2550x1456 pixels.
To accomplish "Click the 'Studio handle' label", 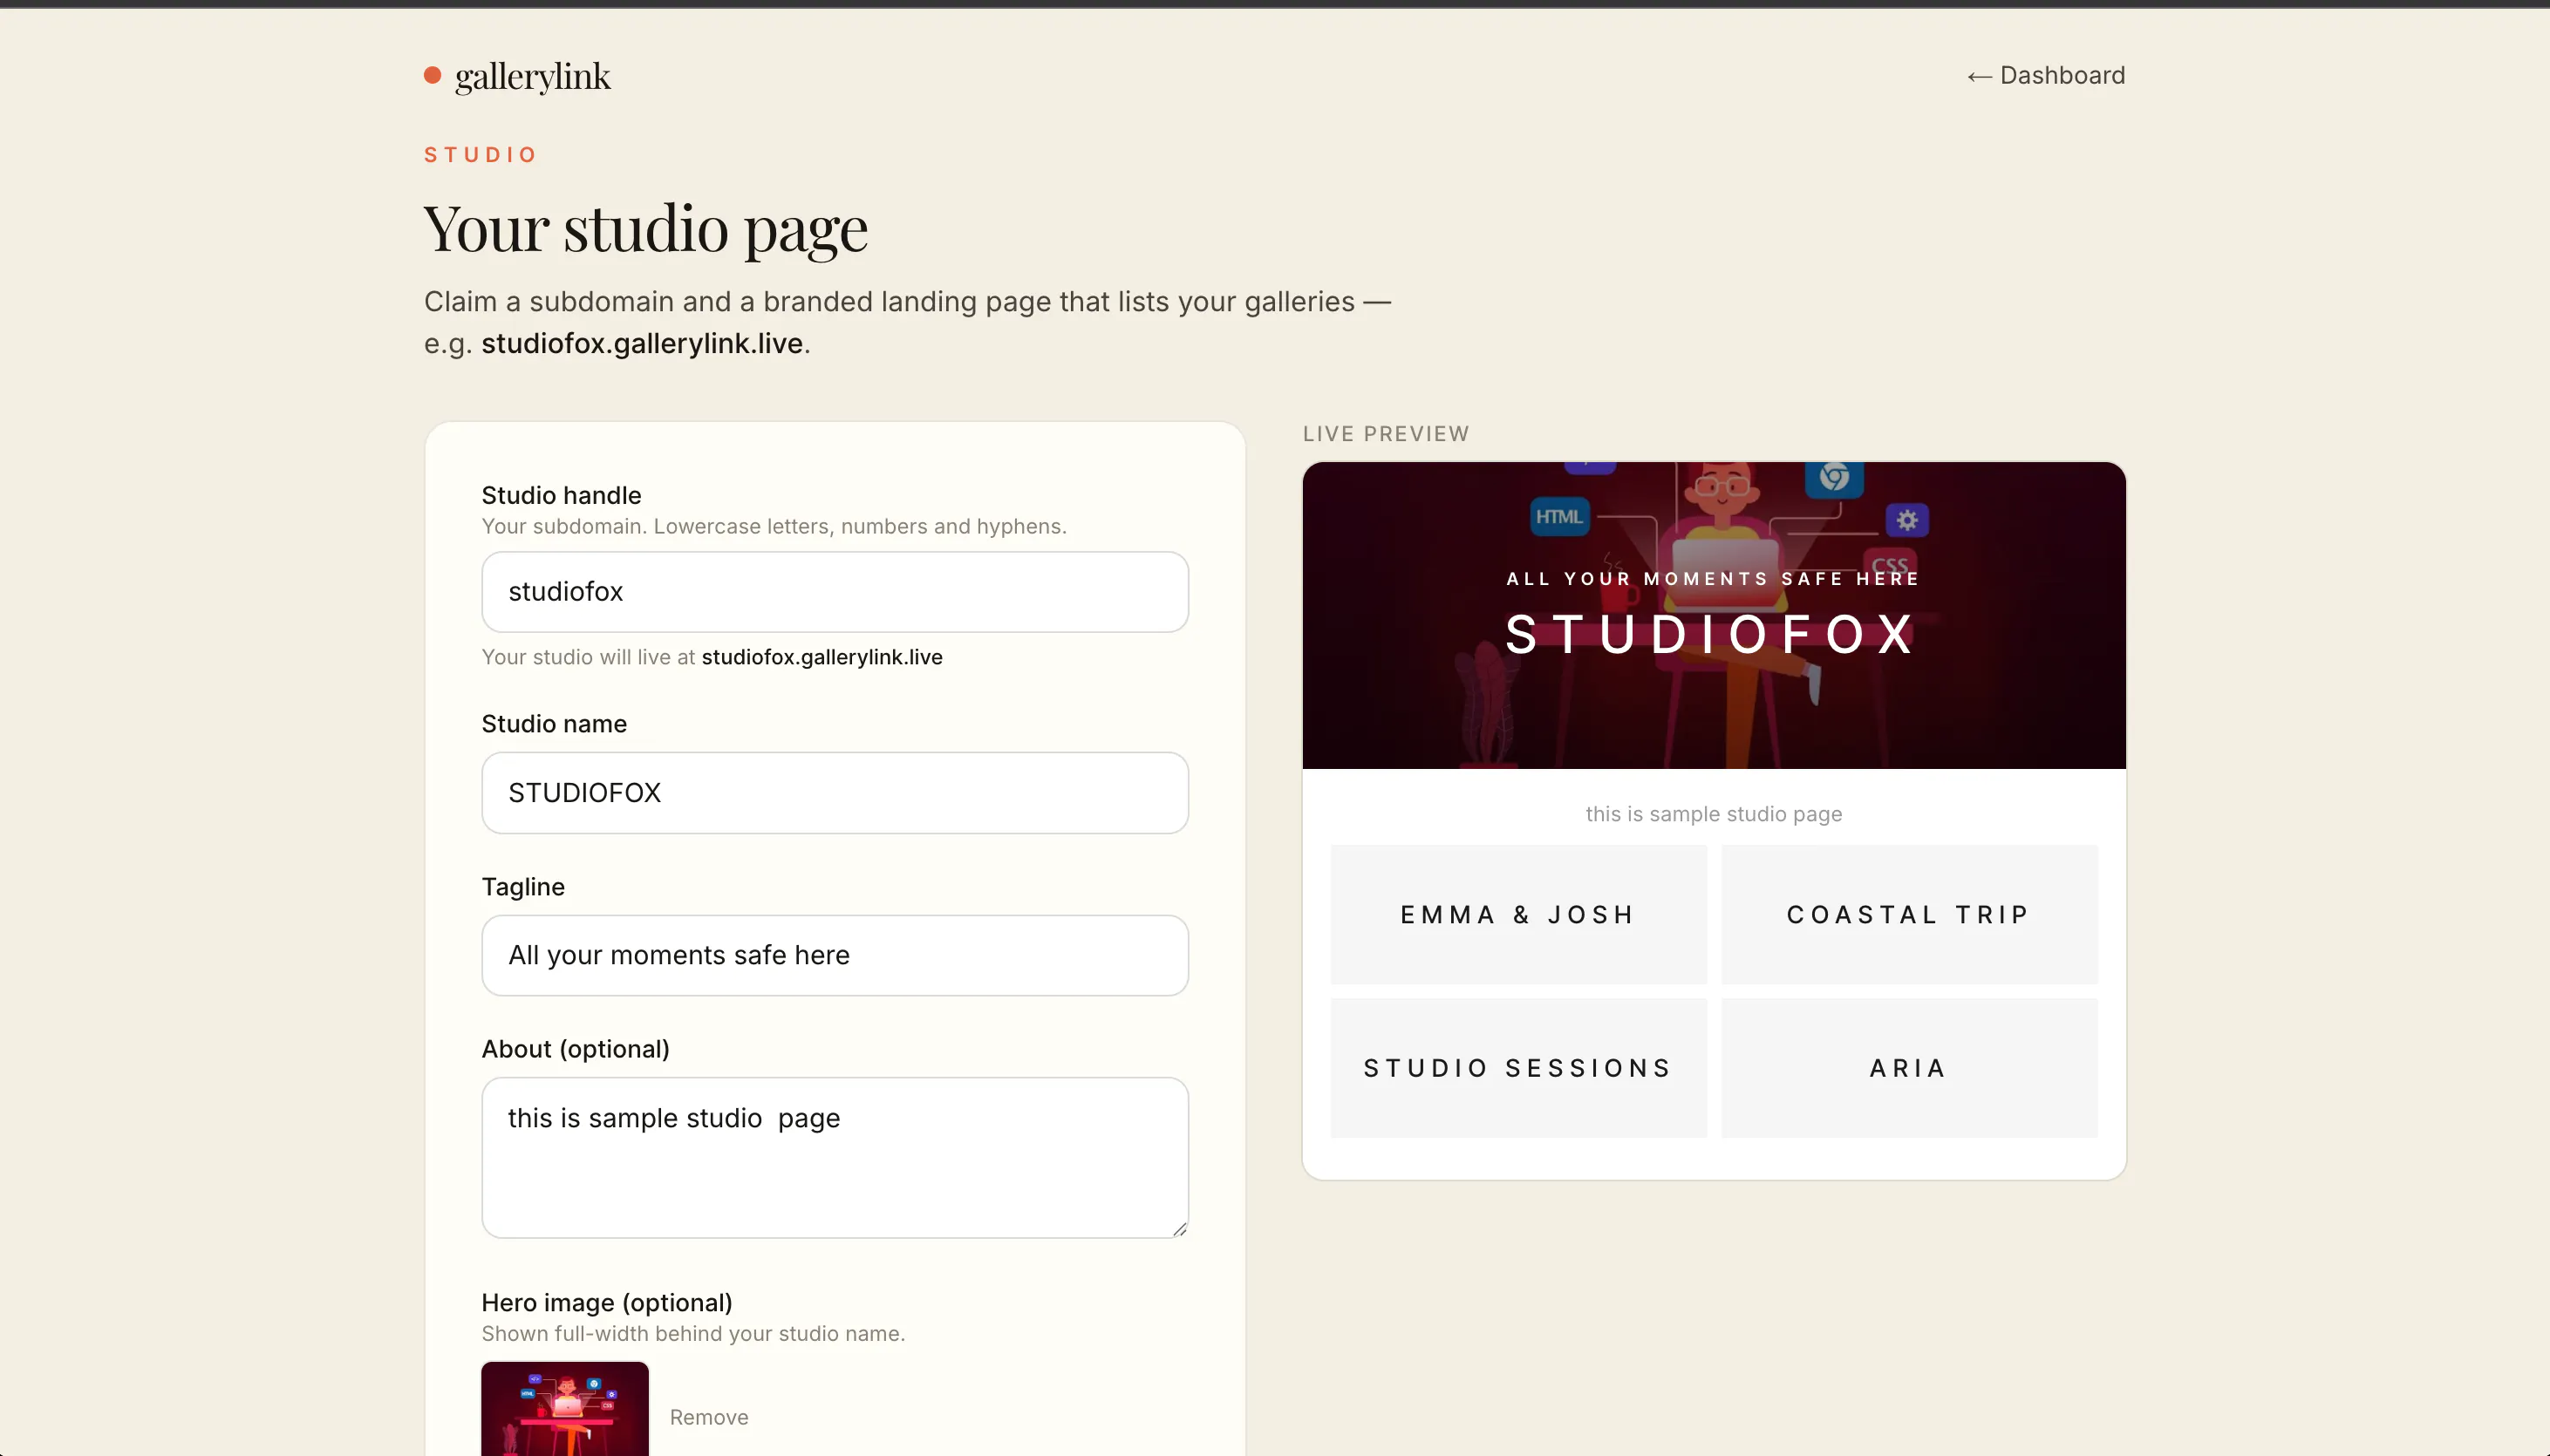I will pyautogui.click(x=561, y=495).
